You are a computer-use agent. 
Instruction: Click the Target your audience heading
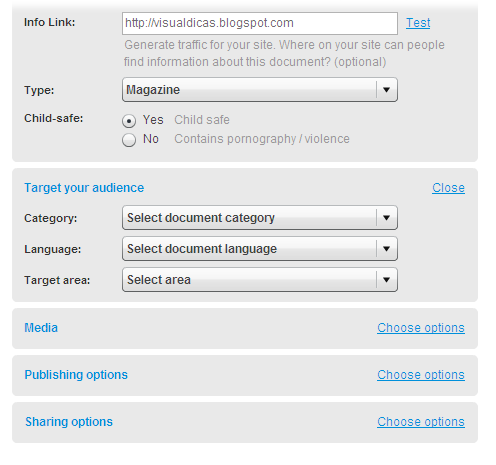(84, 188)
